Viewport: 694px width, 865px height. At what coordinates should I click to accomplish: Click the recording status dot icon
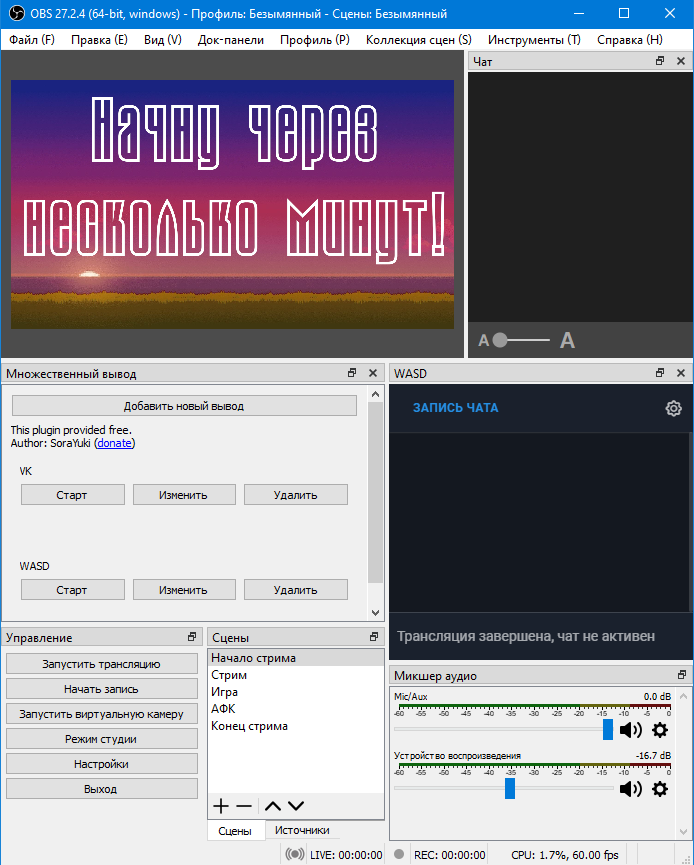coord(399,854)
